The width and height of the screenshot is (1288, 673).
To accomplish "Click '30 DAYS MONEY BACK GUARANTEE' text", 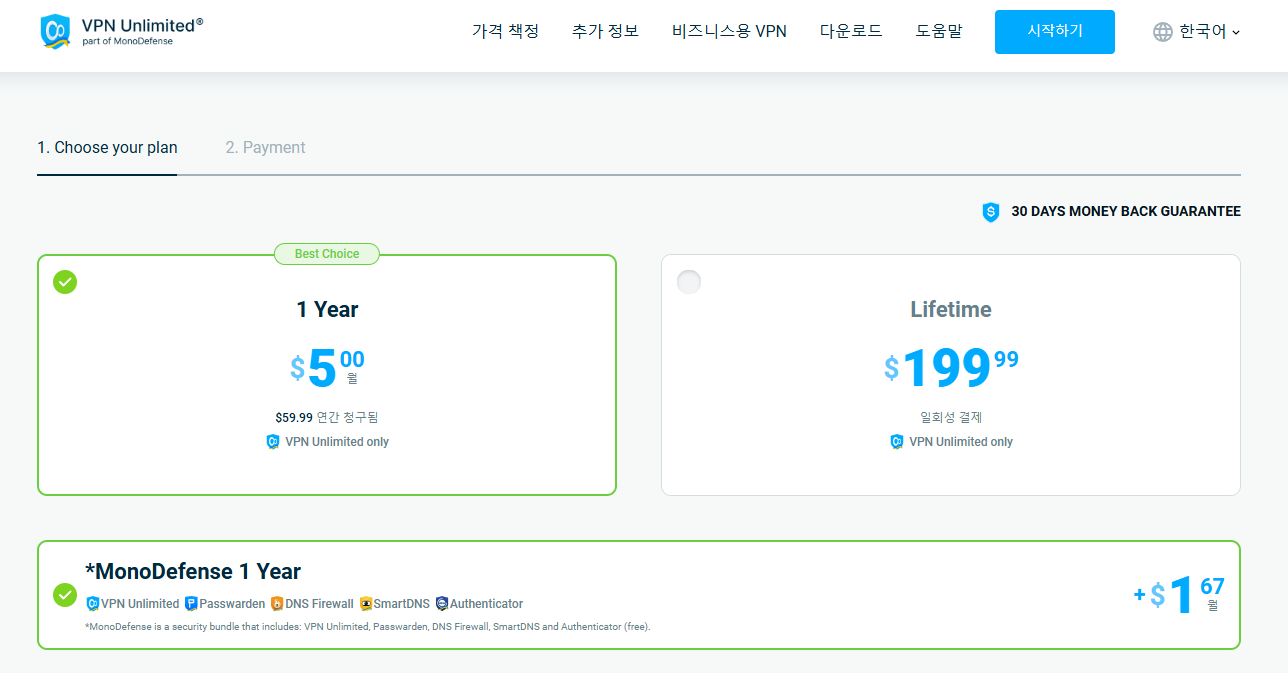I will point(1126,212).
